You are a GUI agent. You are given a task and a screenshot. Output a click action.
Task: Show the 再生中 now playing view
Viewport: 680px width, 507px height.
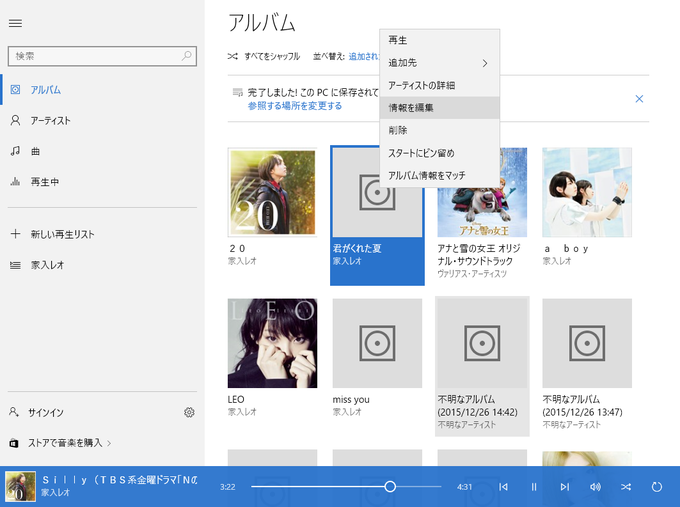point(102,182)
